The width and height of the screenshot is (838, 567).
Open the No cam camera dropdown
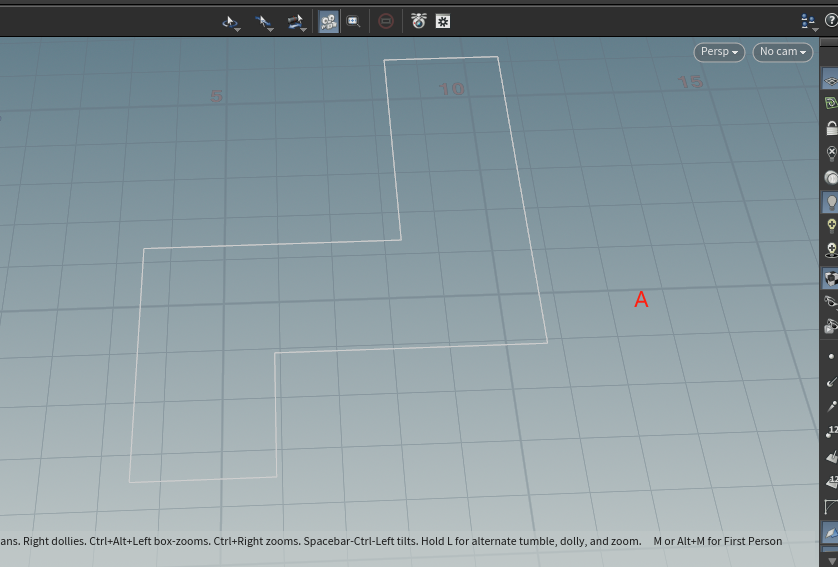(783, 52)
